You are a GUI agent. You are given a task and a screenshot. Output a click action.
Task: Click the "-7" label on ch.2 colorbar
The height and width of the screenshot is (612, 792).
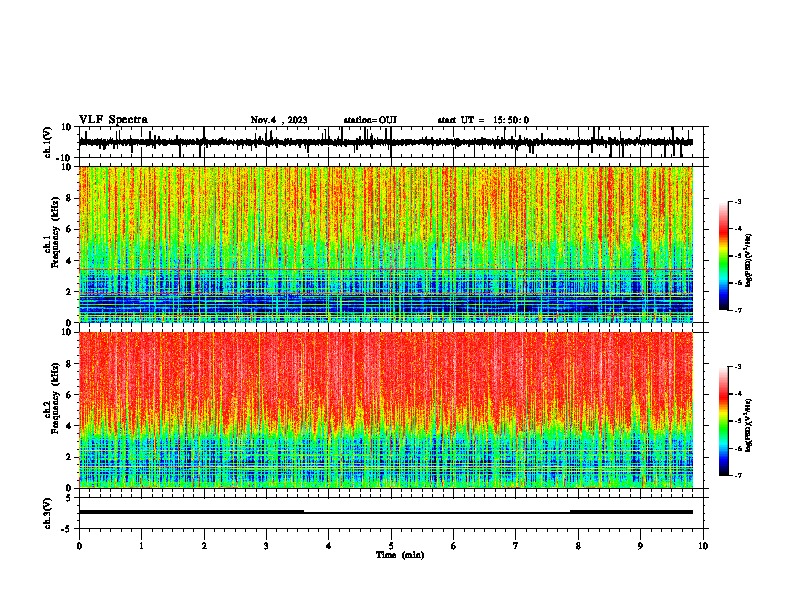(x=738, y=476)
